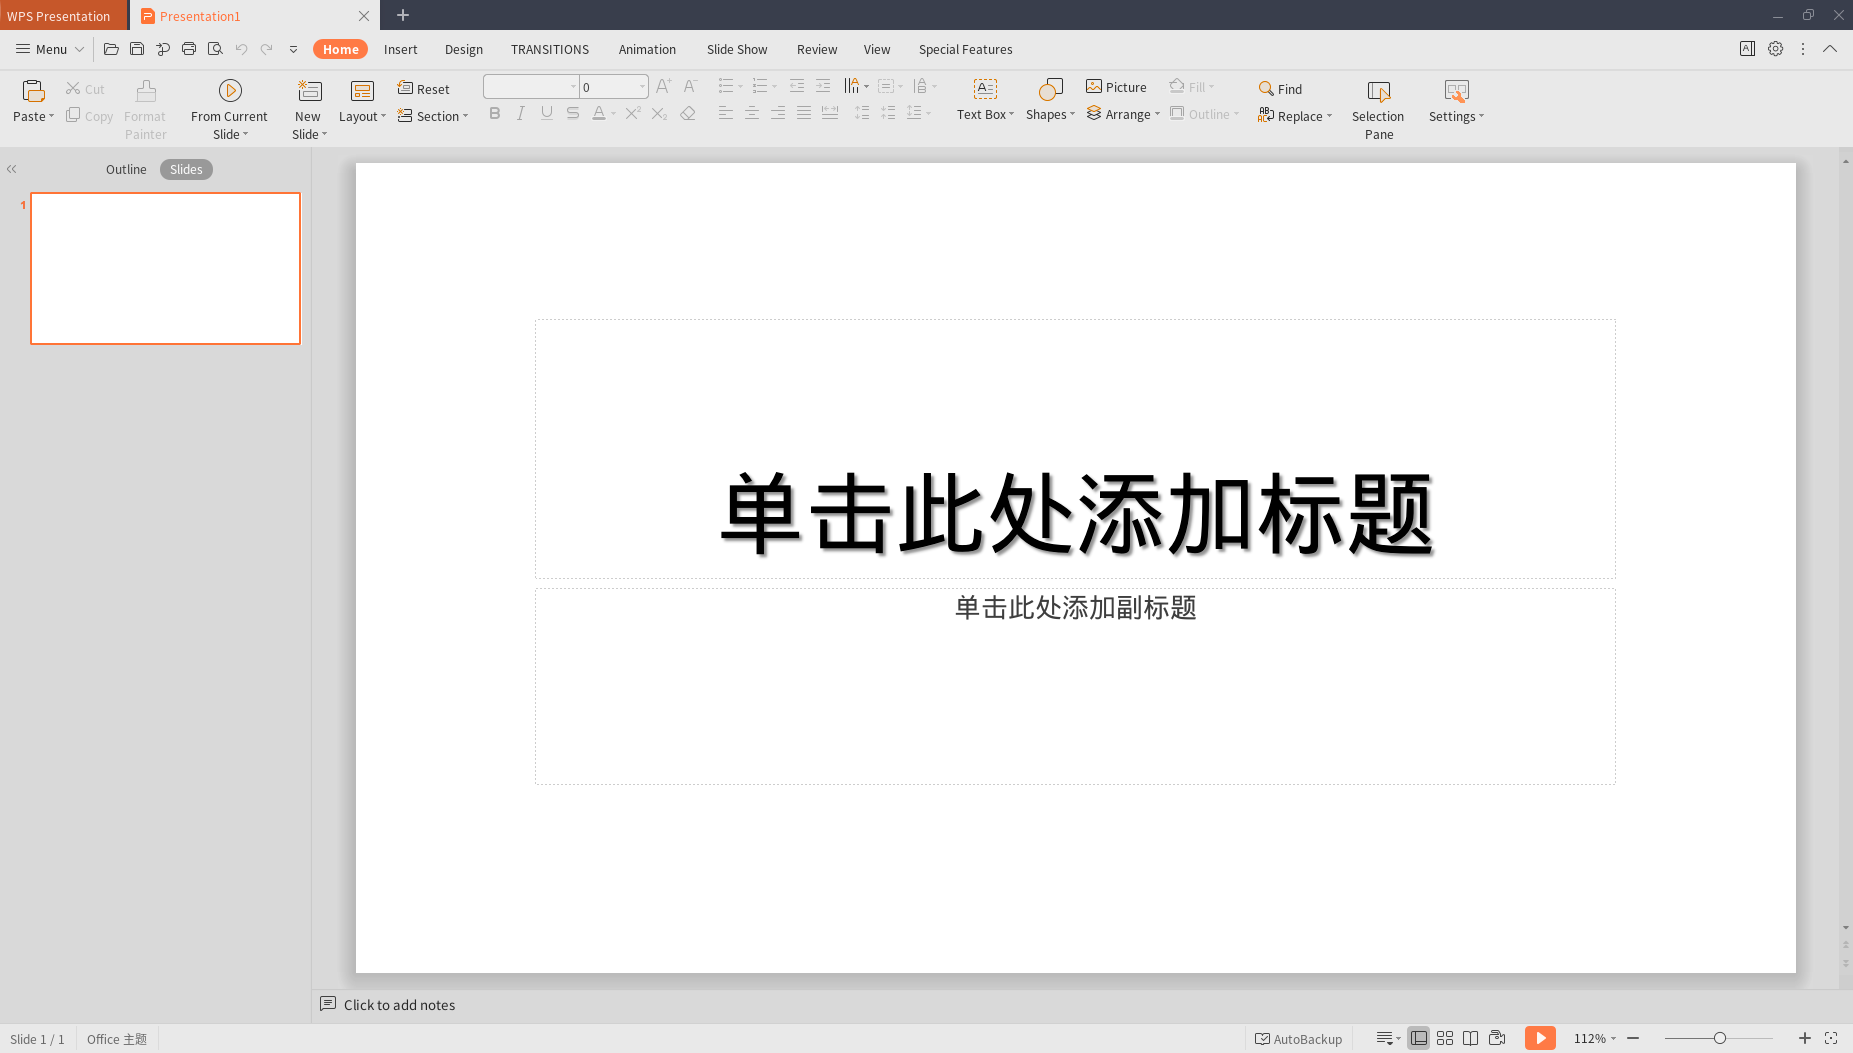
Task: Click the Picture insert icon
Action: [1094, 87]
